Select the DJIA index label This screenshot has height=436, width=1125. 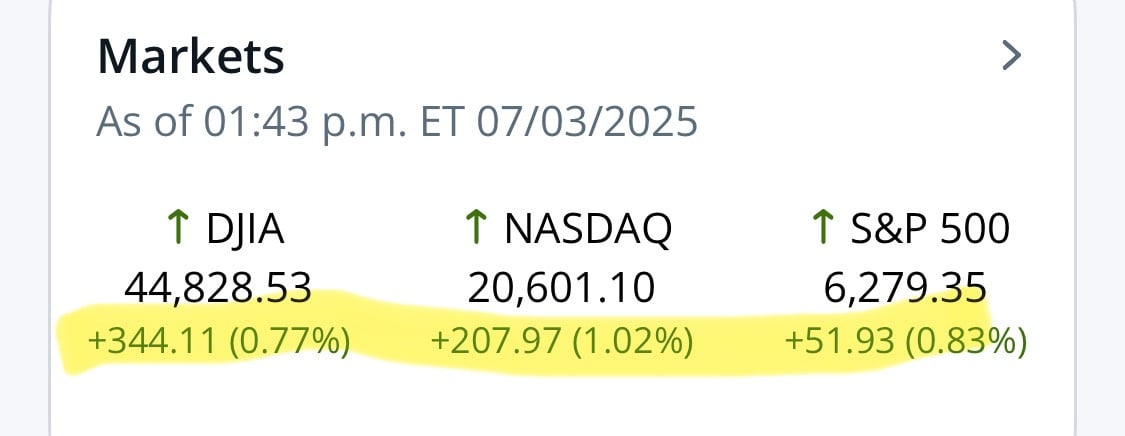pos(245,229)
